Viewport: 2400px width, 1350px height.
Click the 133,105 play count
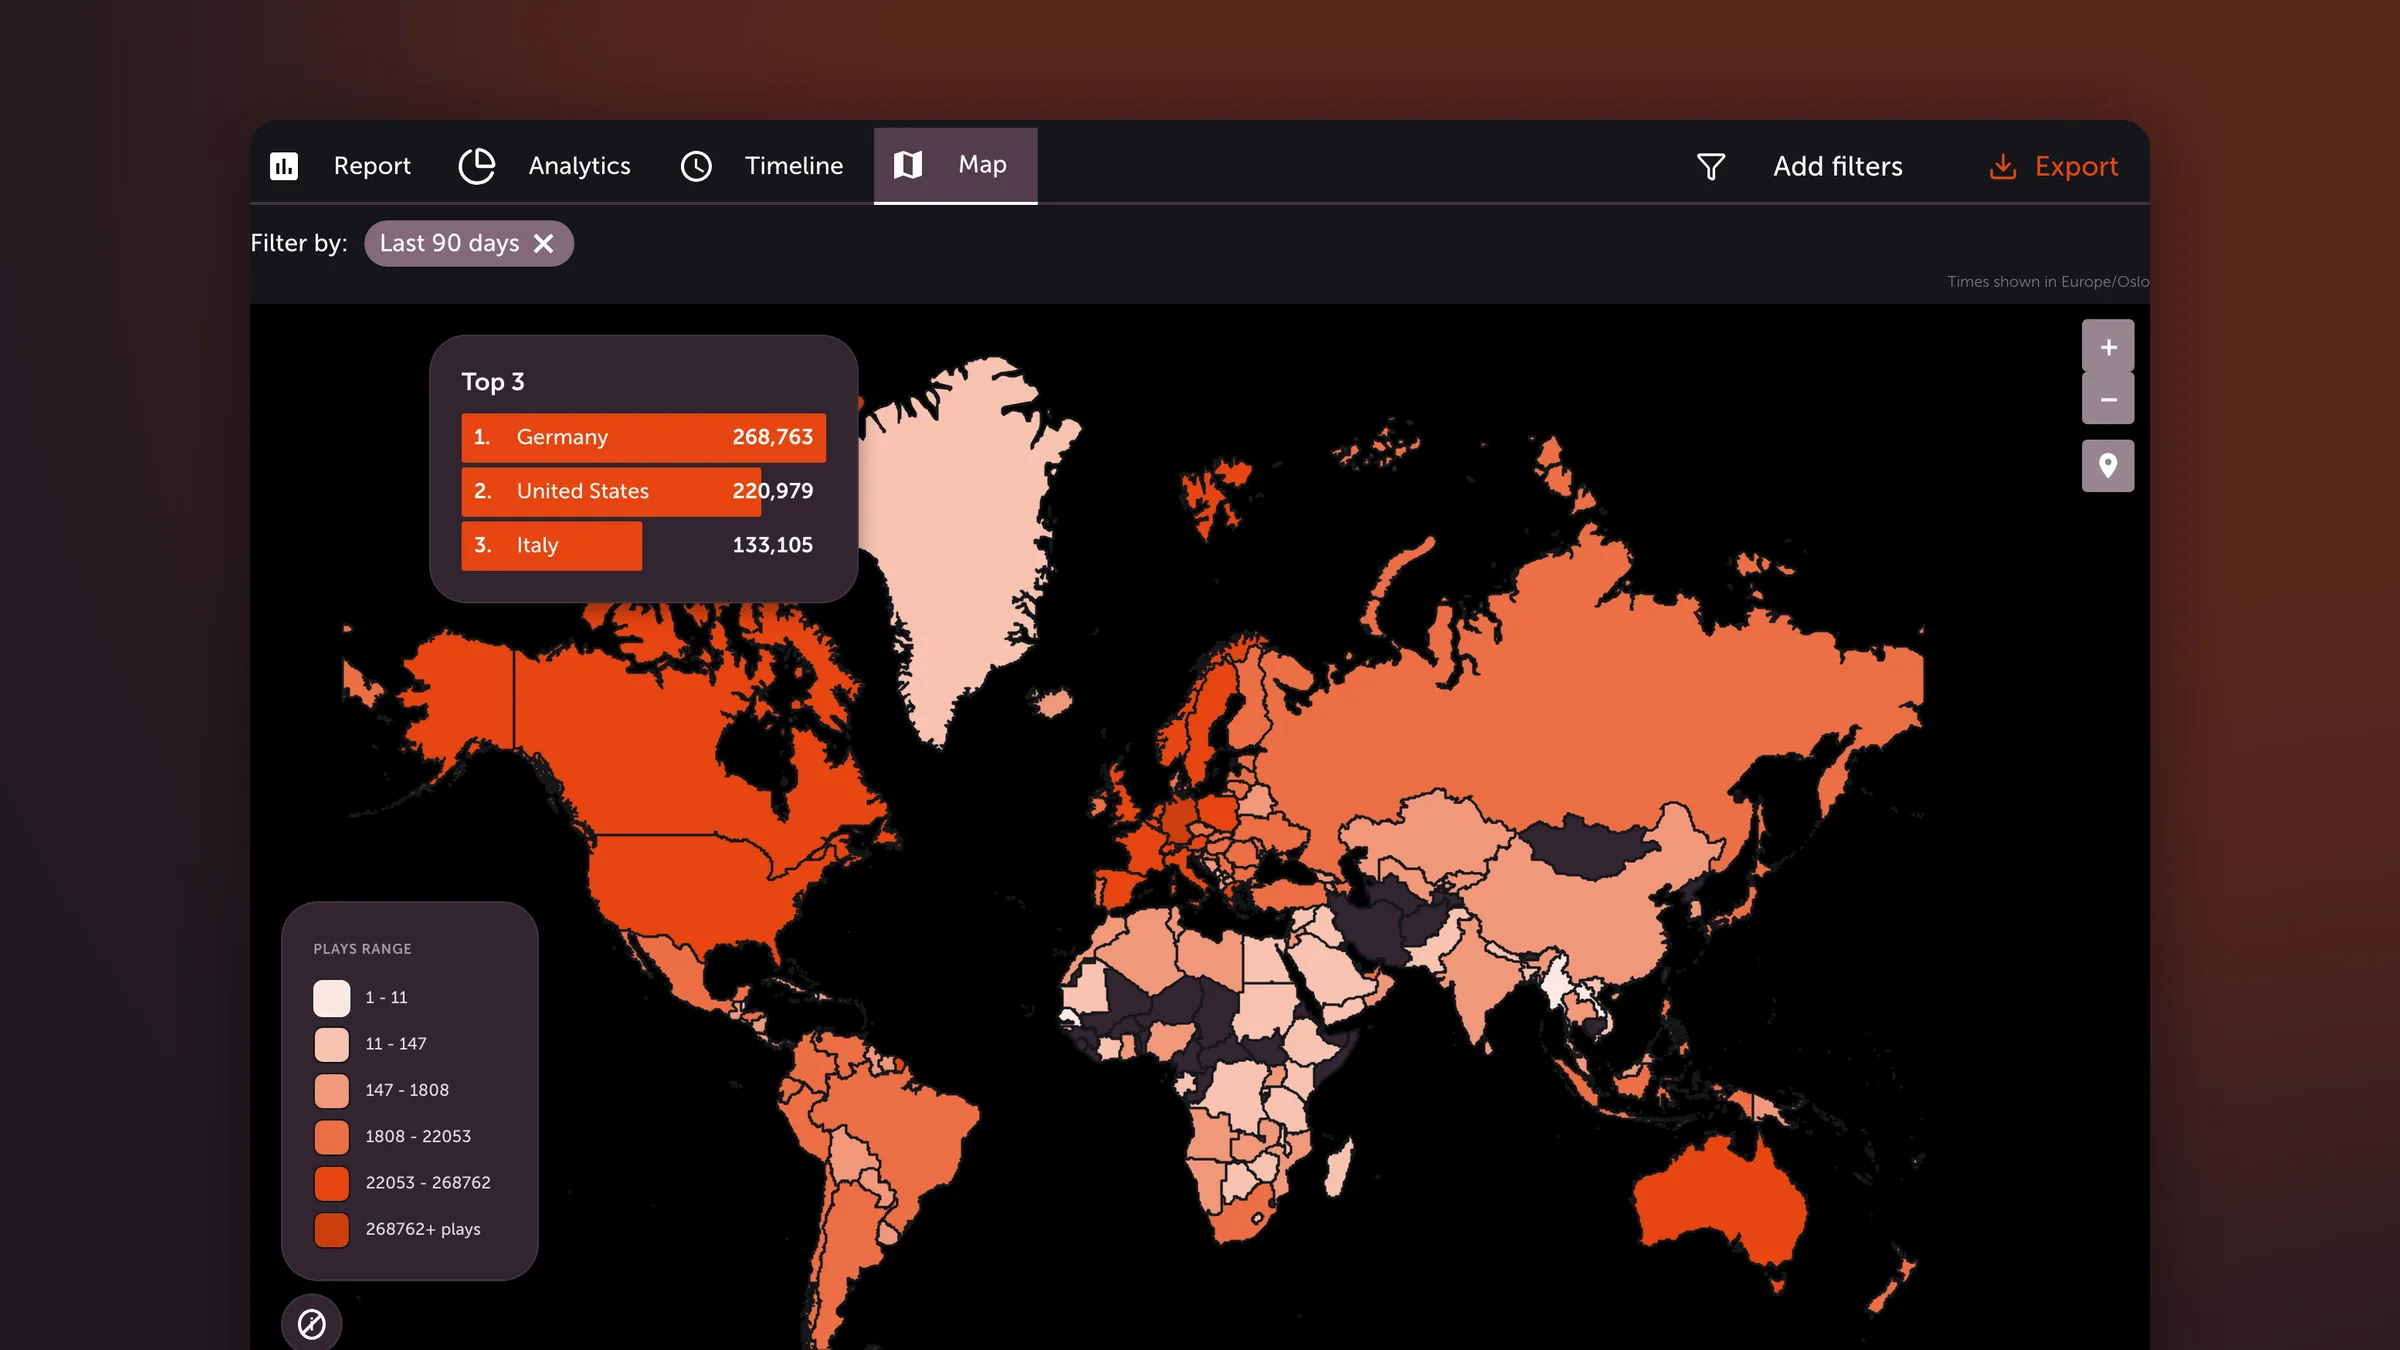(x=772, y=545)
